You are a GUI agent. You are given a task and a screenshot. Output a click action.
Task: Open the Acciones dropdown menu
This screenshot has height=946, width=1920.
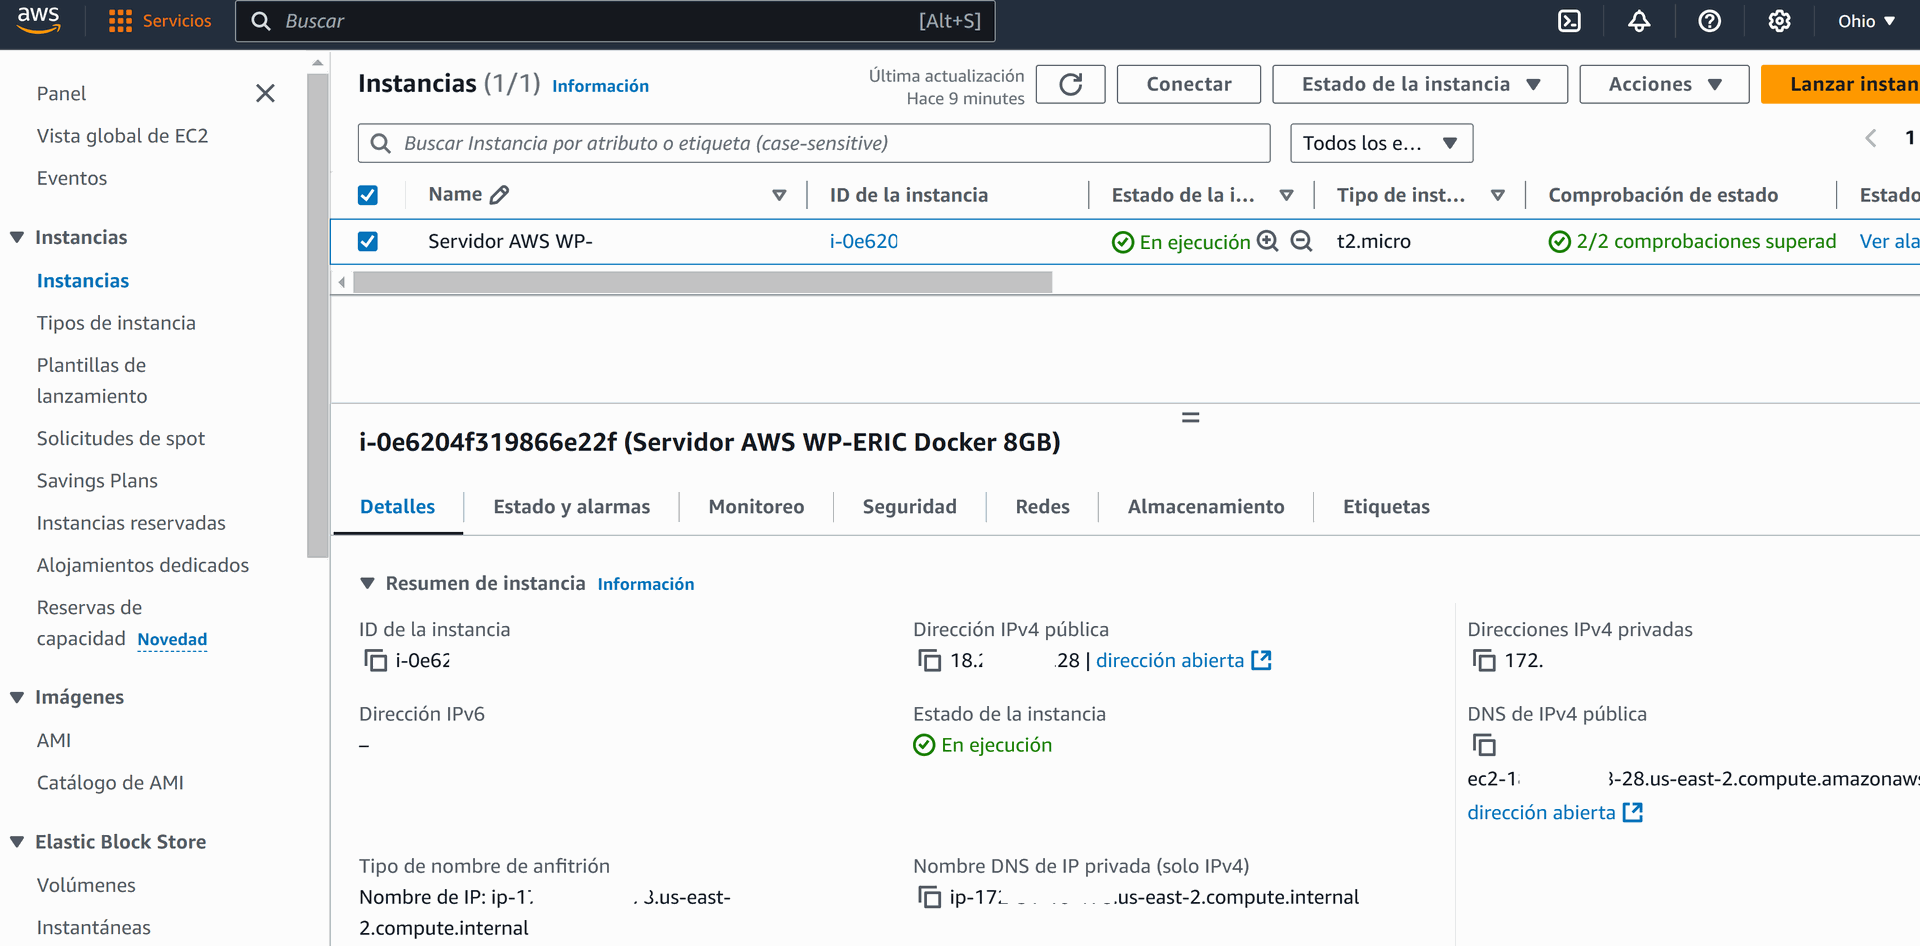click(x=1664, y=84)
